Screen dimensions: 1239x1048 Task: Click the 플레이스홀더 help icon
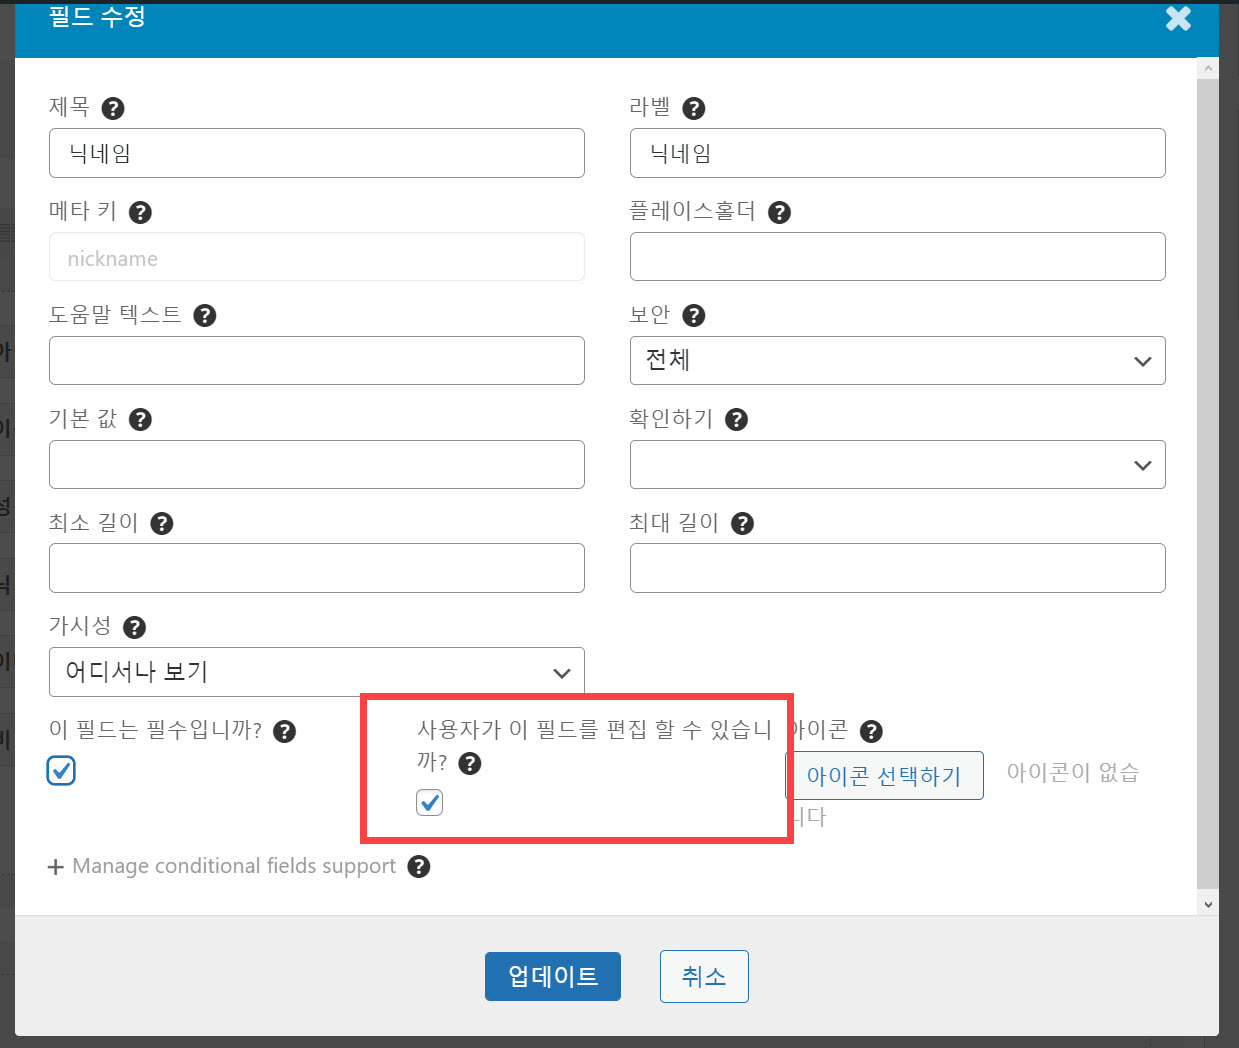(779, 212)
